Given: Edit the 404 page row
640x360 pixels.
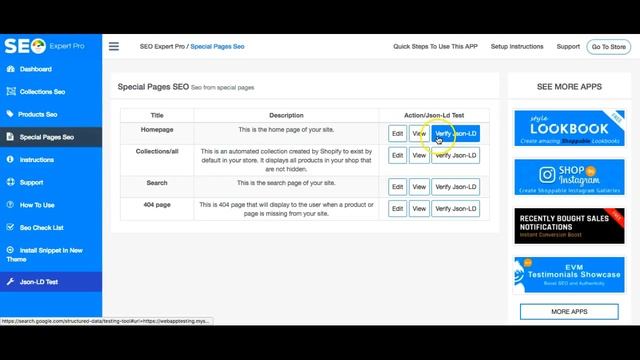Looking at the screenshot, I should click(397, 209).
